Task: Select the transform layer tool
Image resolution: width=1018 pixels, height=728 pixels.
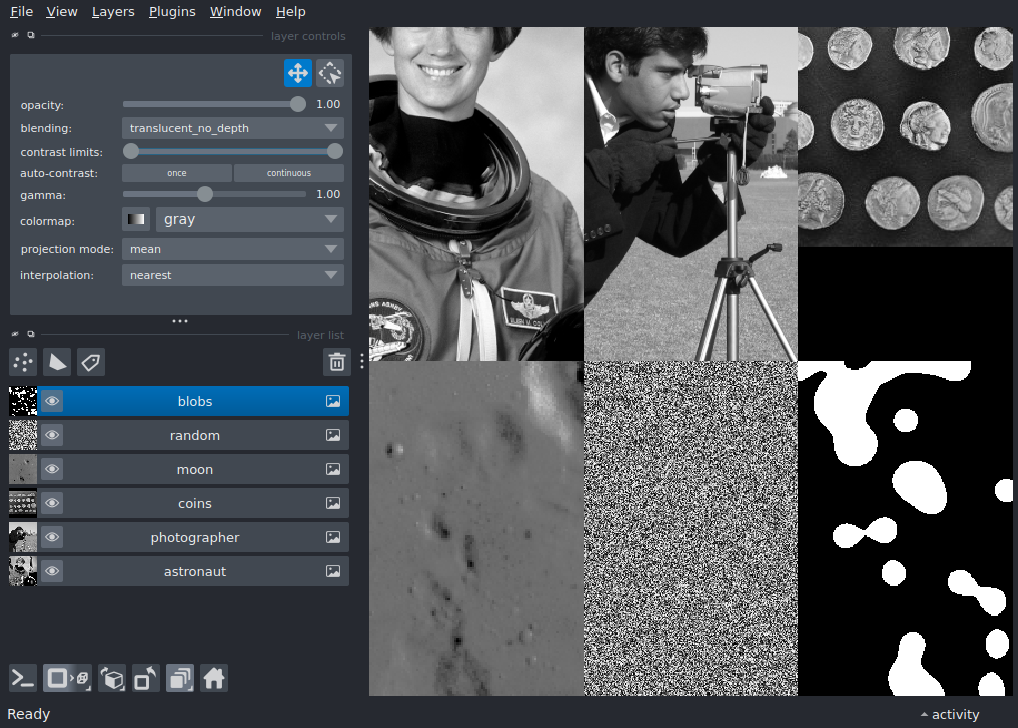Action: tap(330, 73)
